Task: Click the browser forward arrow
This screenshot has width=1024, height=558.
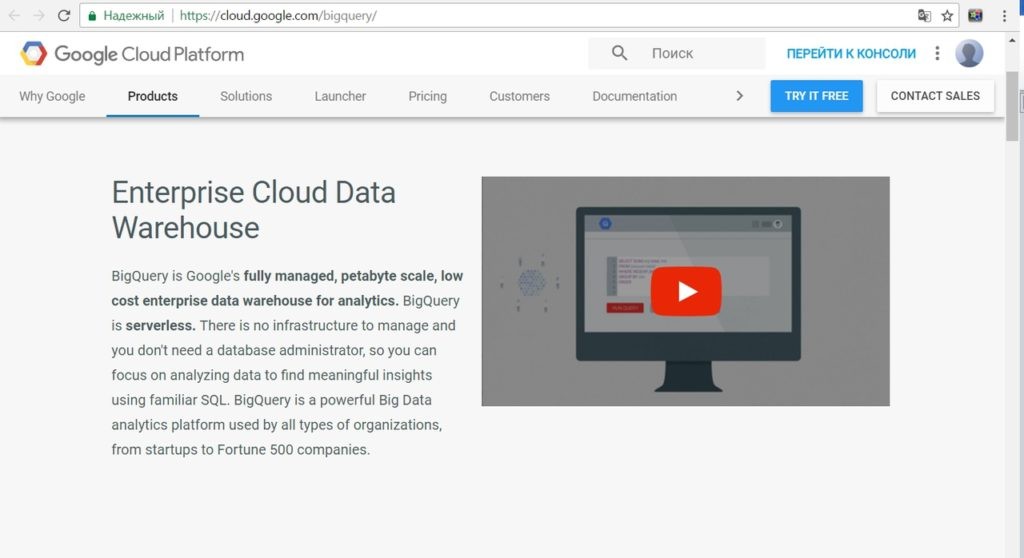Action: 39,16
